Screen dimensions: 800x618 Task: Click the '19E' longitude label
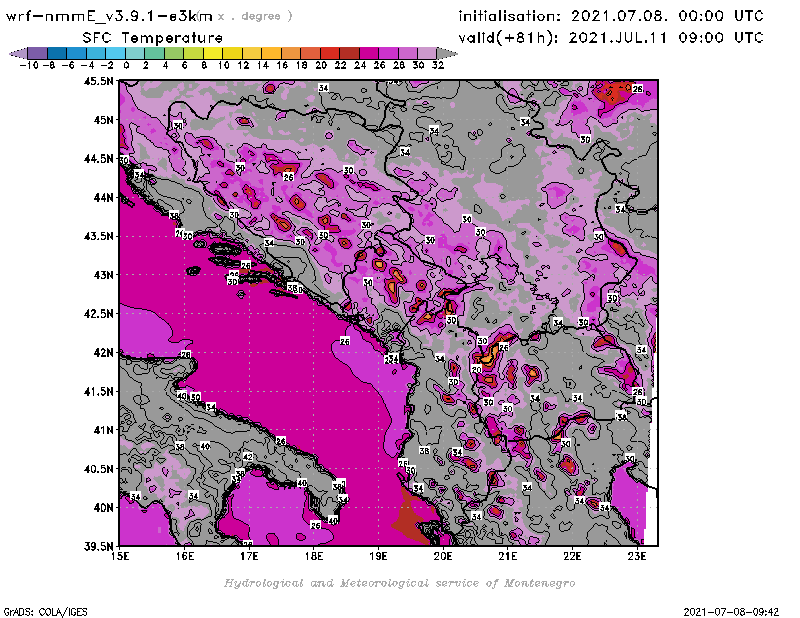pyautogui.click(x=379, y=556)
